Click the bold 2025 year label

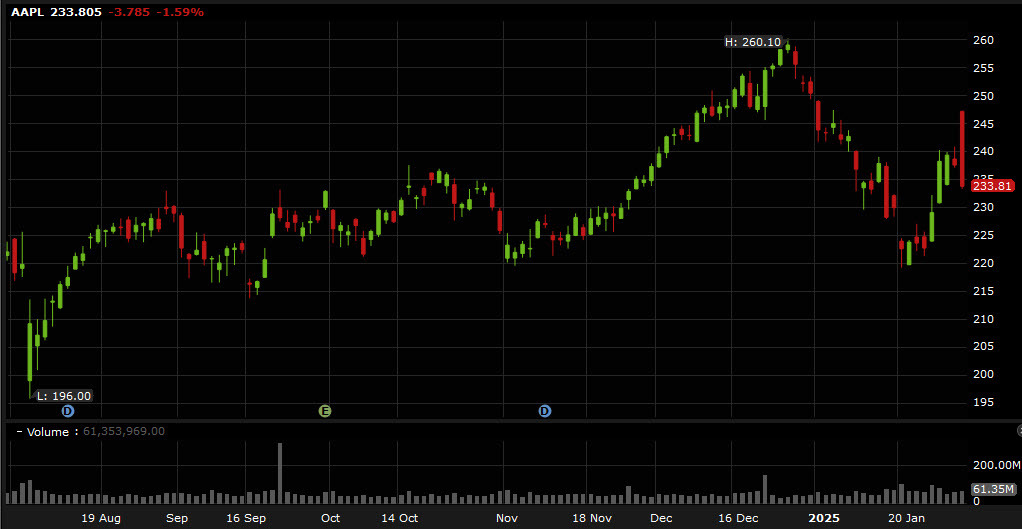click(x=824, y=519)
